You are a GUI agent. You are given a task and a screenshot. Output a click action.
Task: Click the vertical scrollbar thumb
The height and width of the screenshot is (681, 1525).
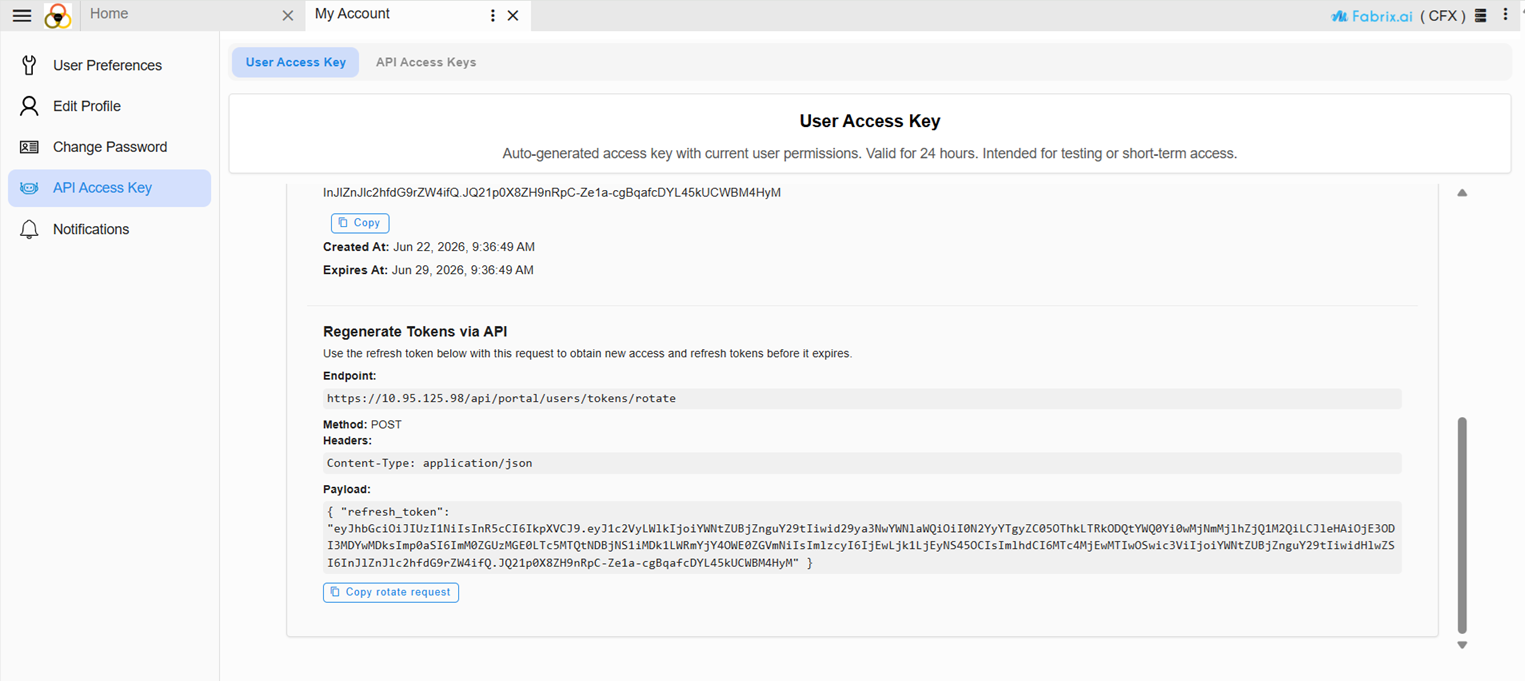[1462, 525]
